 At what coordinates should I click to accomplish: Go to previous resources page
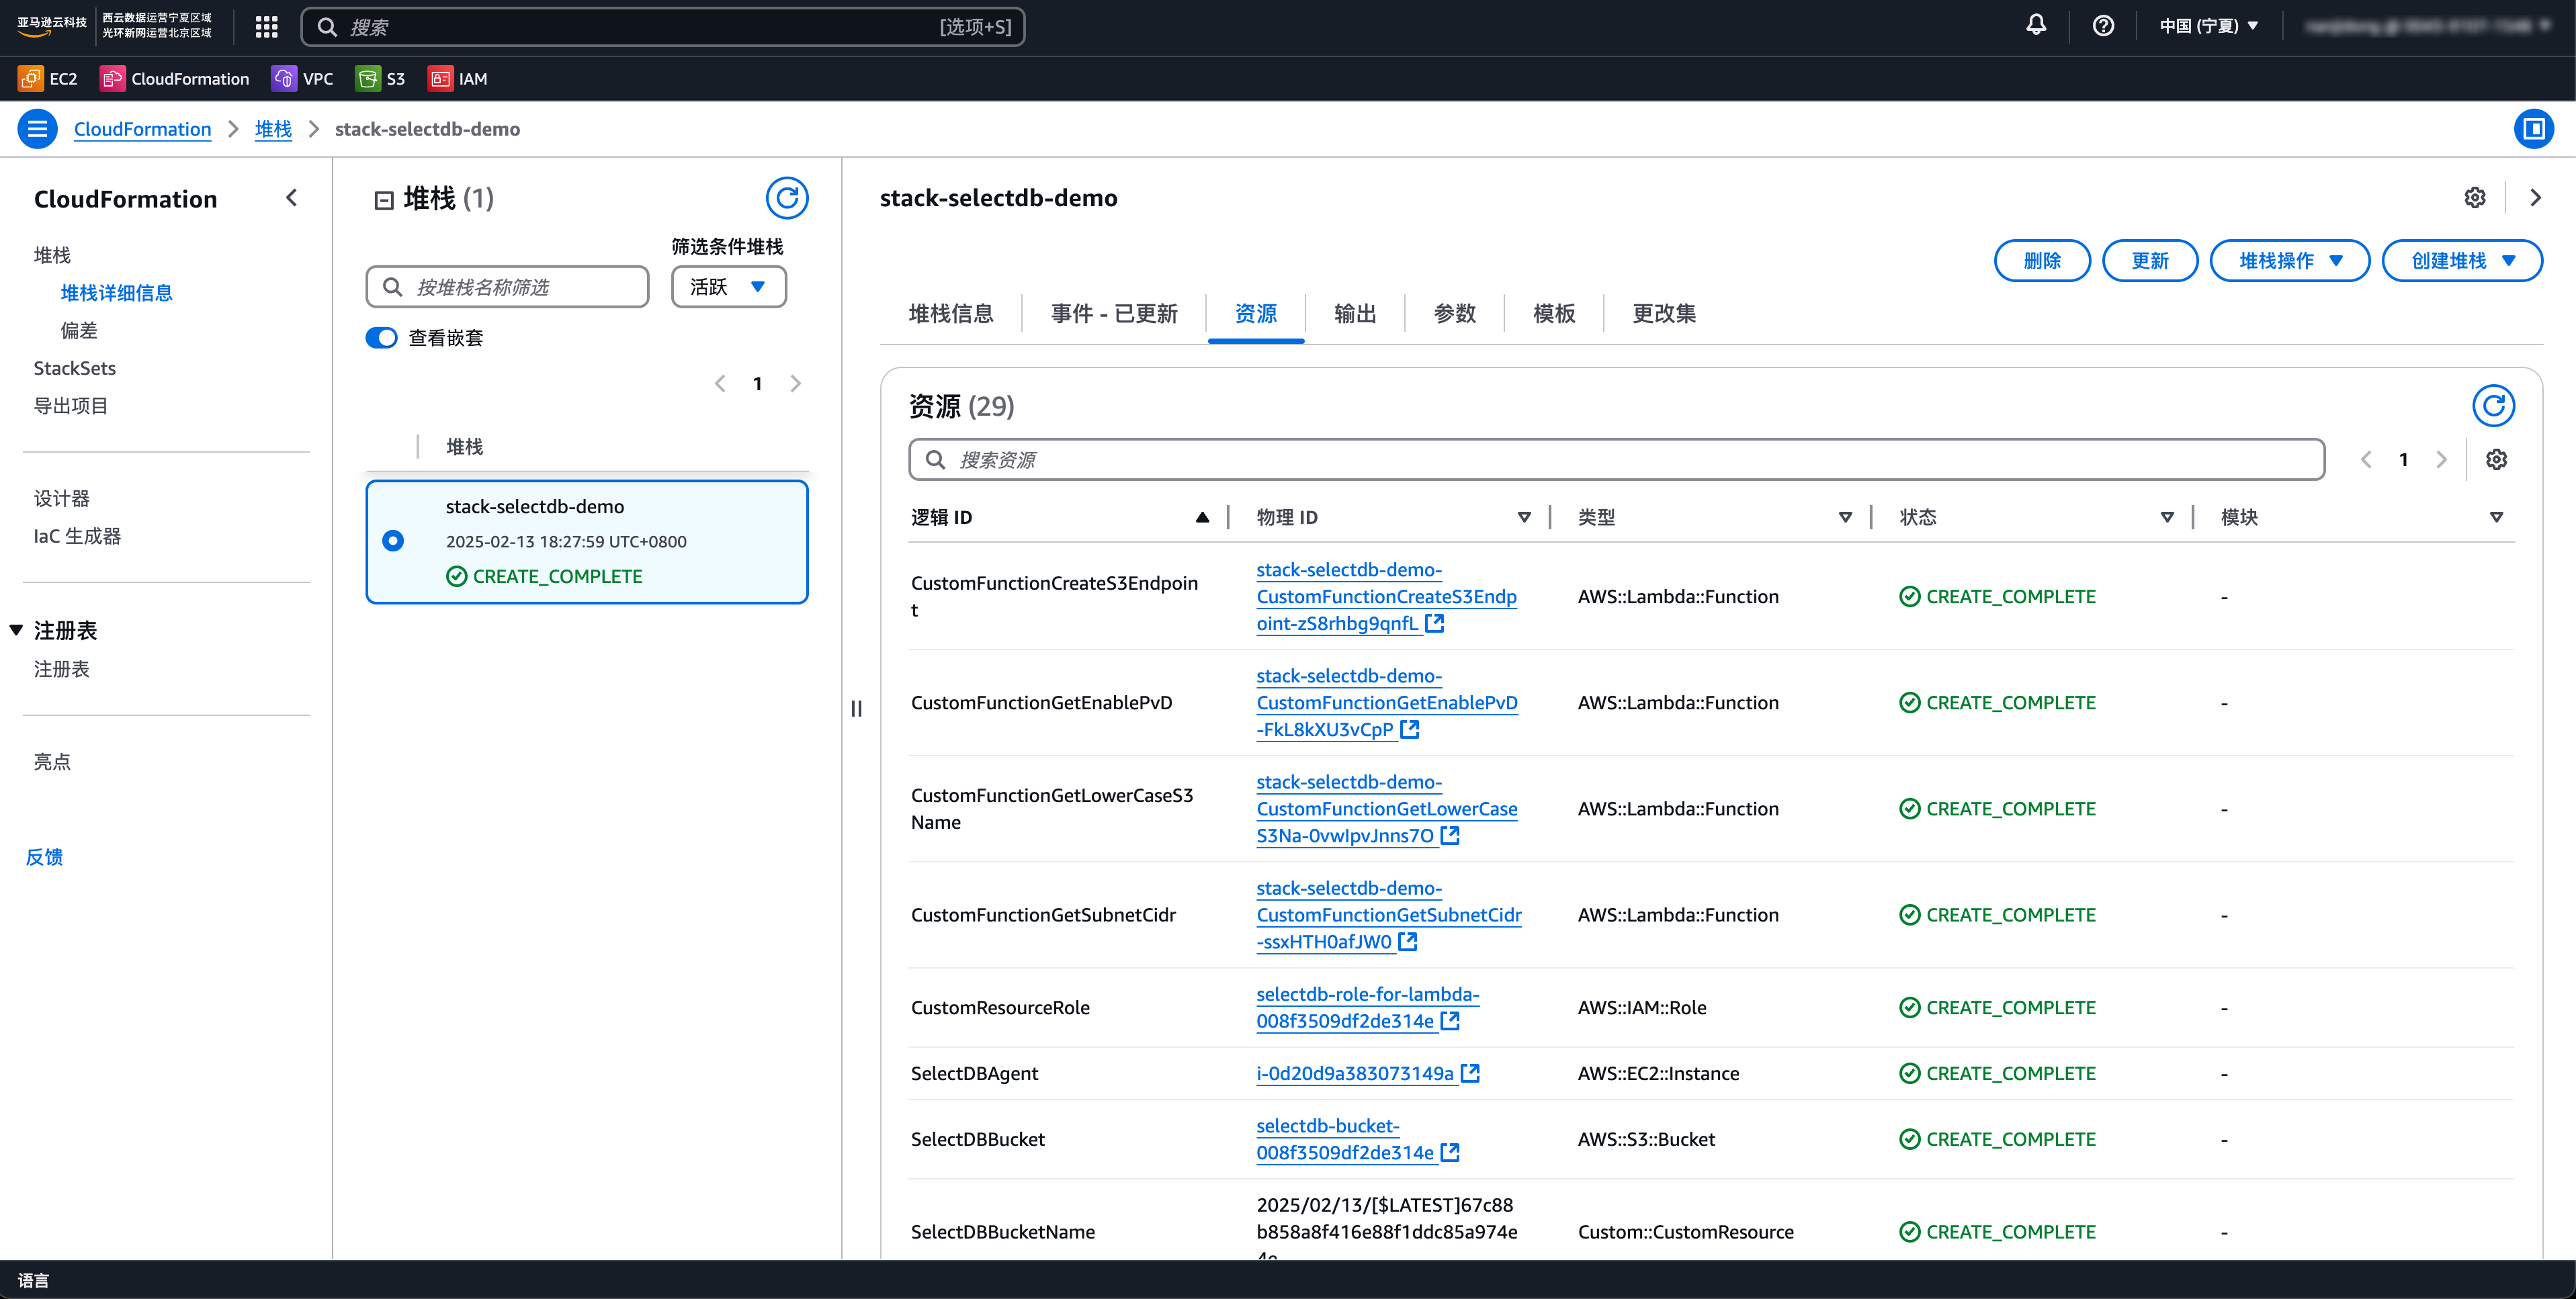tap(2366, 459)
